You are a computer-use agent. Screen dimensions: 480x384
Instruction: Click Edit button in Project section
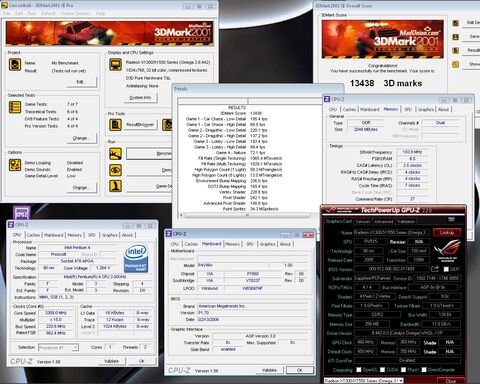pos(82,82)
